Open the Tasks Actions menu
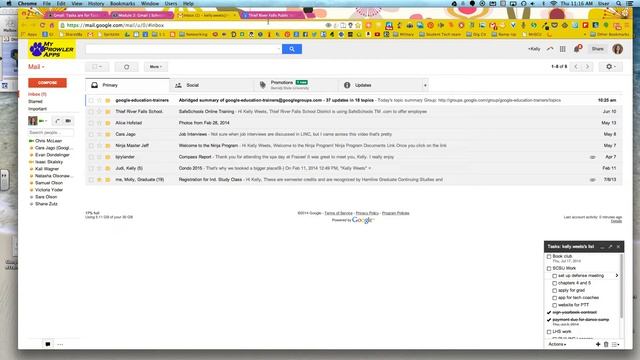 pos(557,344)
